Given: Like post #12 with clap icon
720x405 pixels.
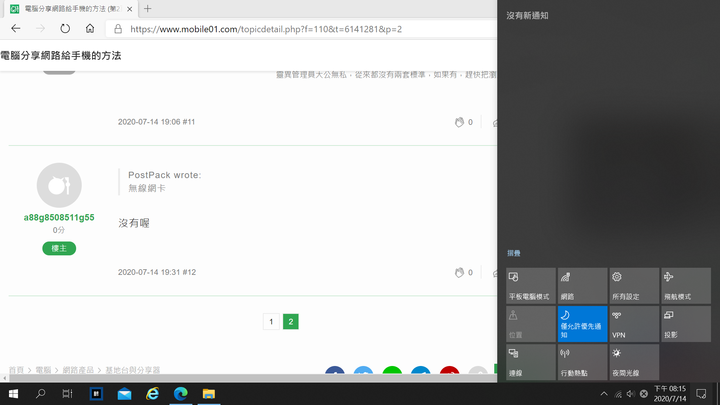Looking at the screenshot, I should pos(459,272).
